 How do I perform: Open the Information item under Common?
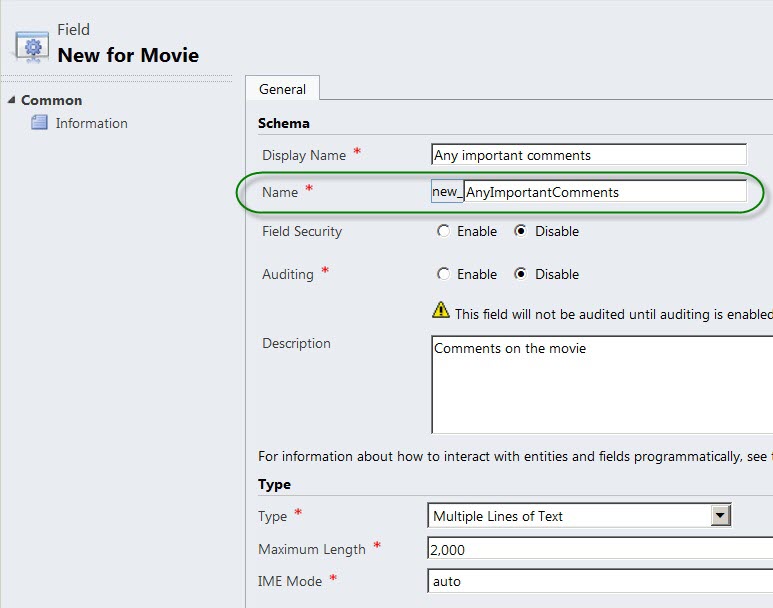[x=91, y=123]
